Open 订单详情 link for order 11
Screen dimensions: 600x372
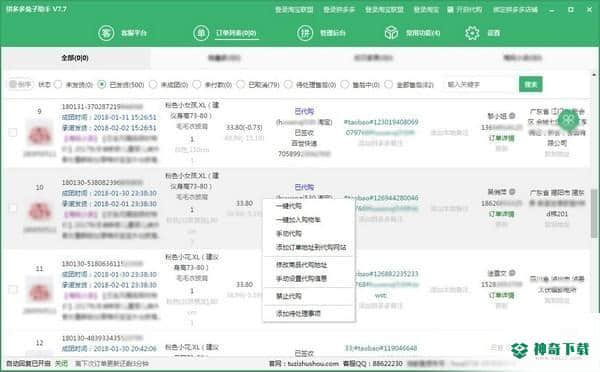click(502, 295)
